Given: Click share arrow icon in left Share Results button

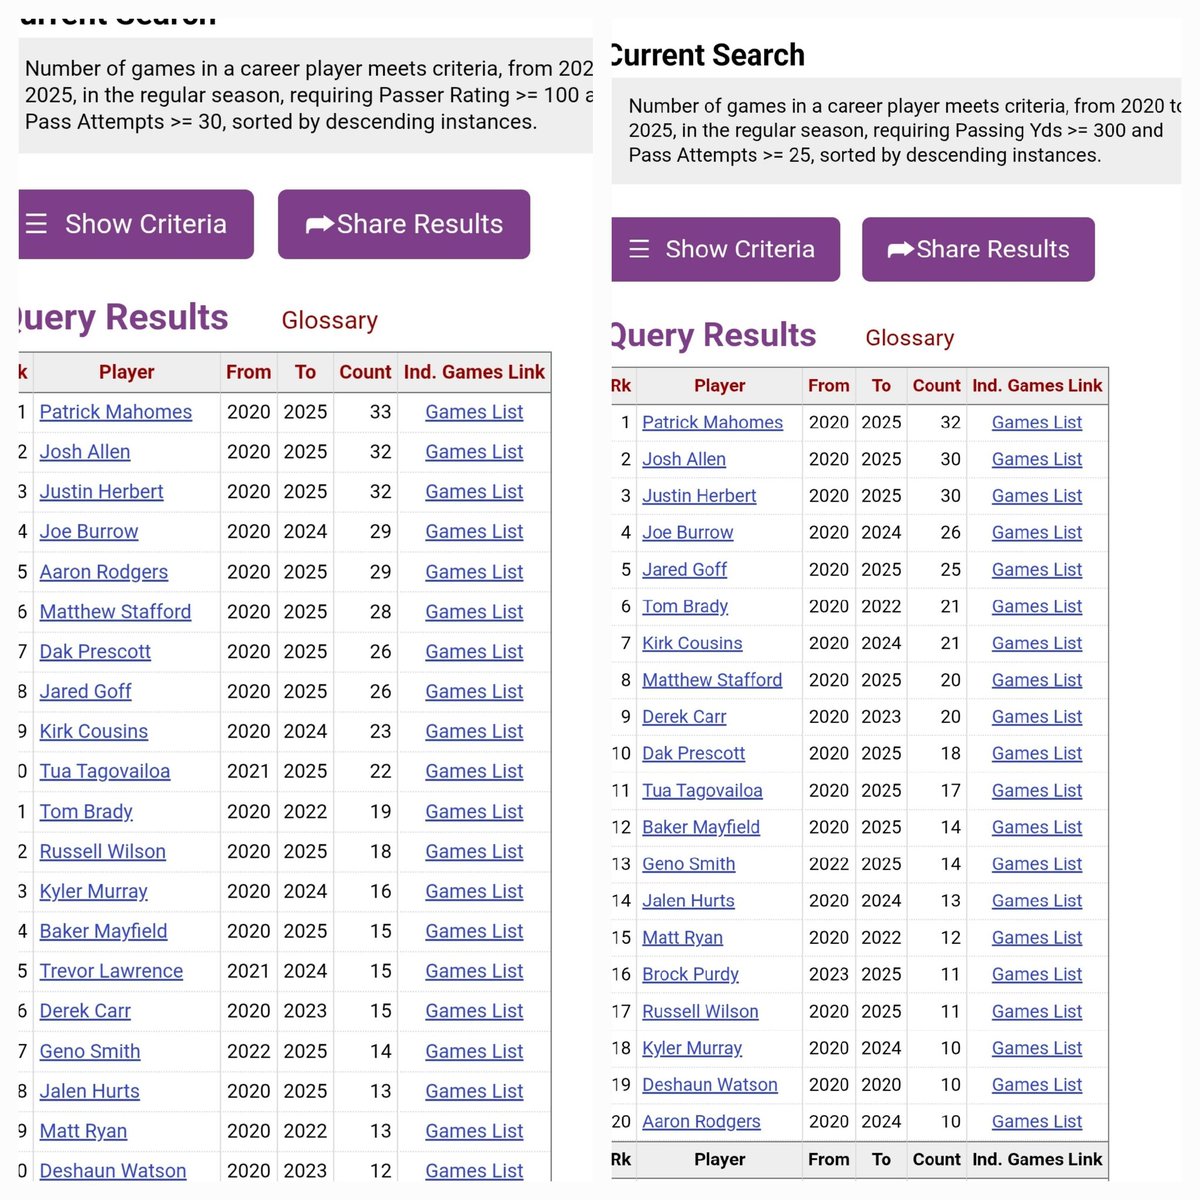Looking at the screenshot, I should point(320,224).
